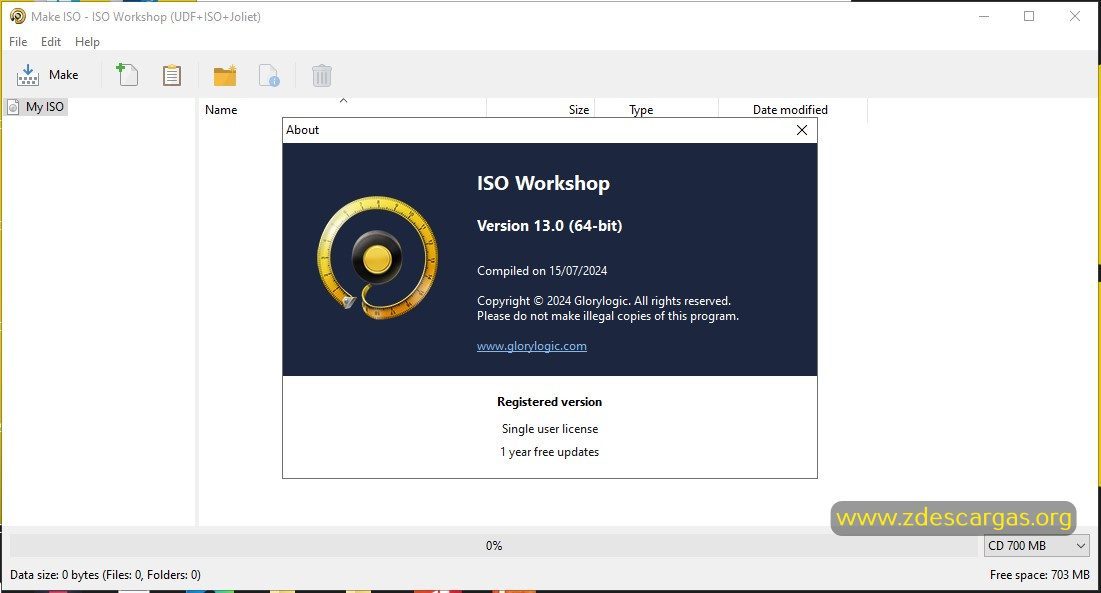This screenshot has height=593, width=1101.
Task: Open the www.glorylogic.com link
Action: [532, 346]
